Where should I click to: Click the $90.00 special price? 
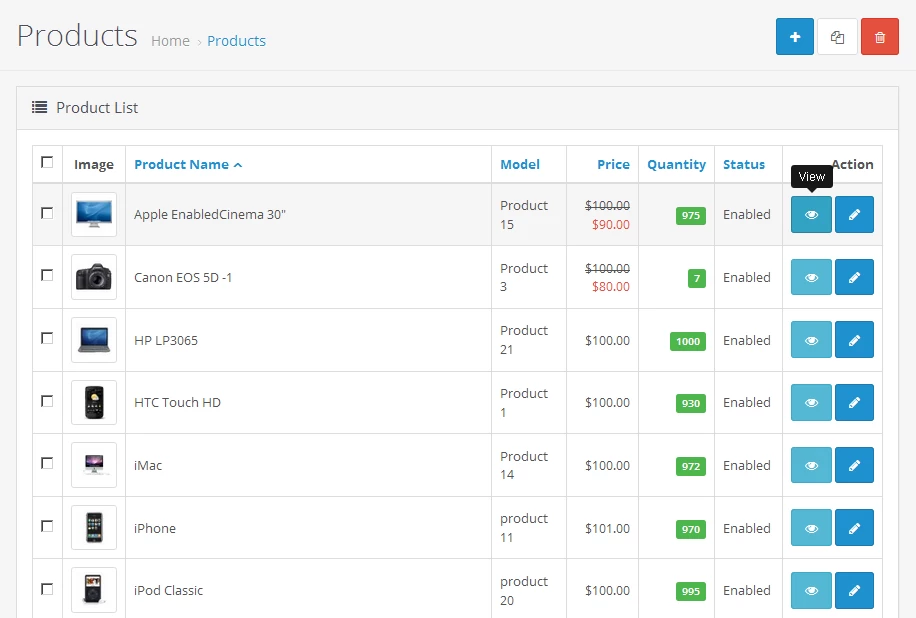(610, 224)
